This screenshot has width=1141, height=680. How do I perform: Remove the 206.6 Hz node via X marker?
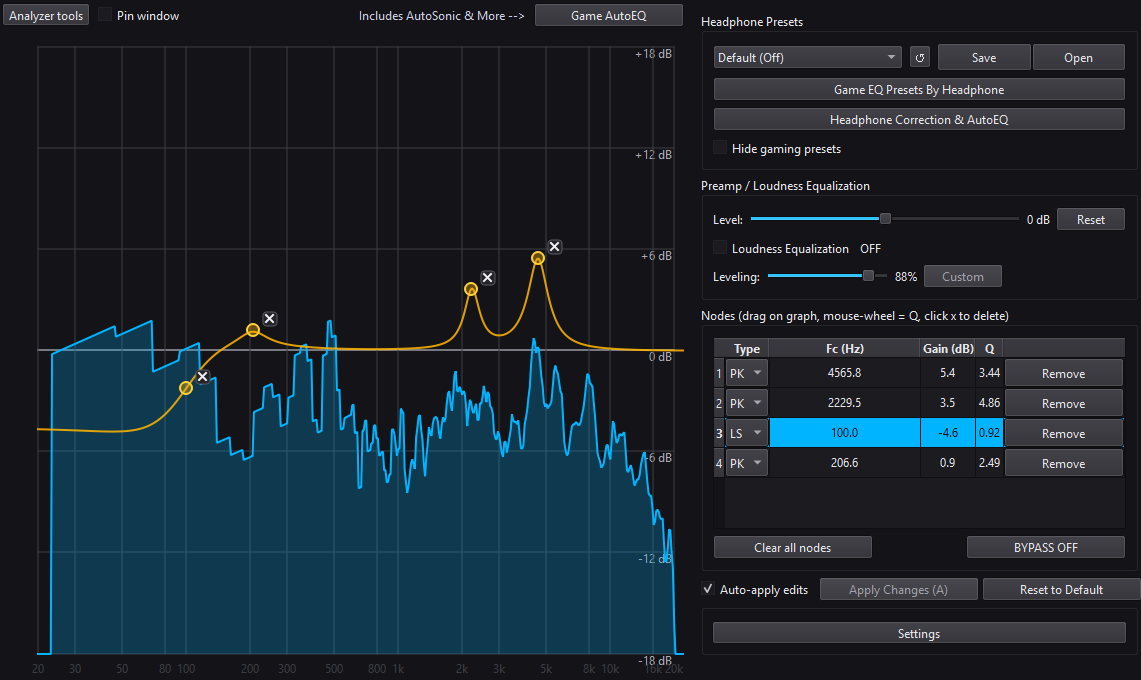(x=269, y=318)
